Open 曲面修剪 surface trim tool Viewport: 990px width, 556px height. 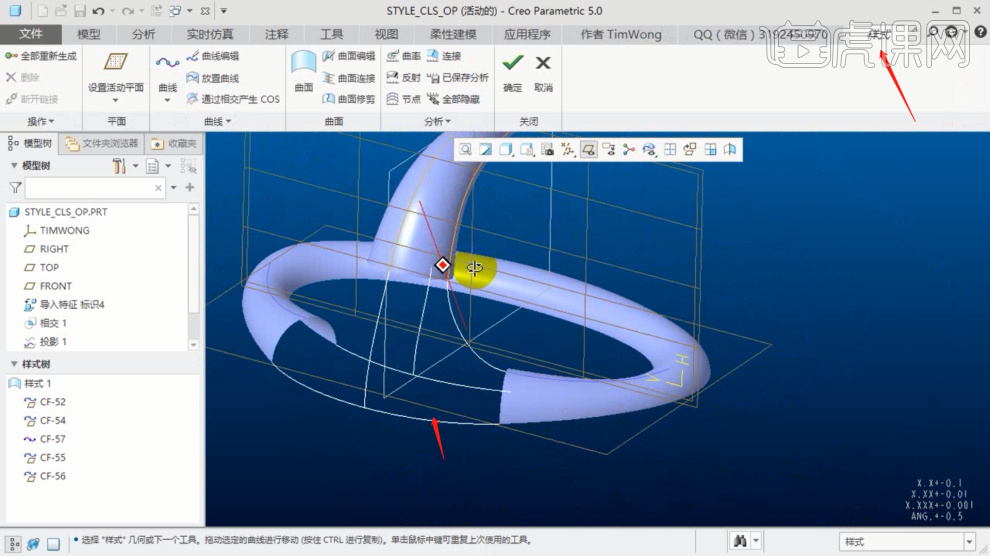[349, 99]
